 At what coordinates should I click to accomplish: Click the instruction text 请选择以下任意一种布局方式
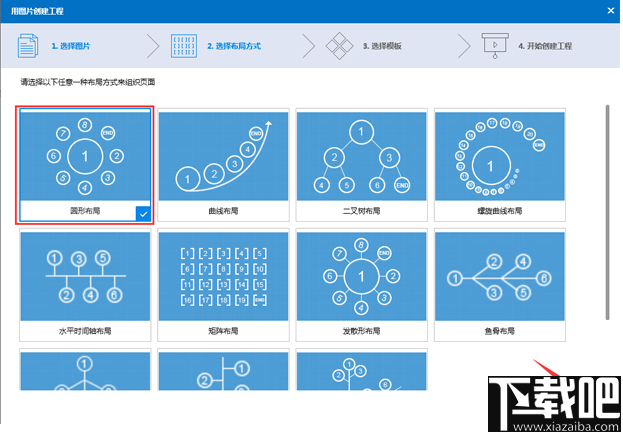tap(88, 82)
